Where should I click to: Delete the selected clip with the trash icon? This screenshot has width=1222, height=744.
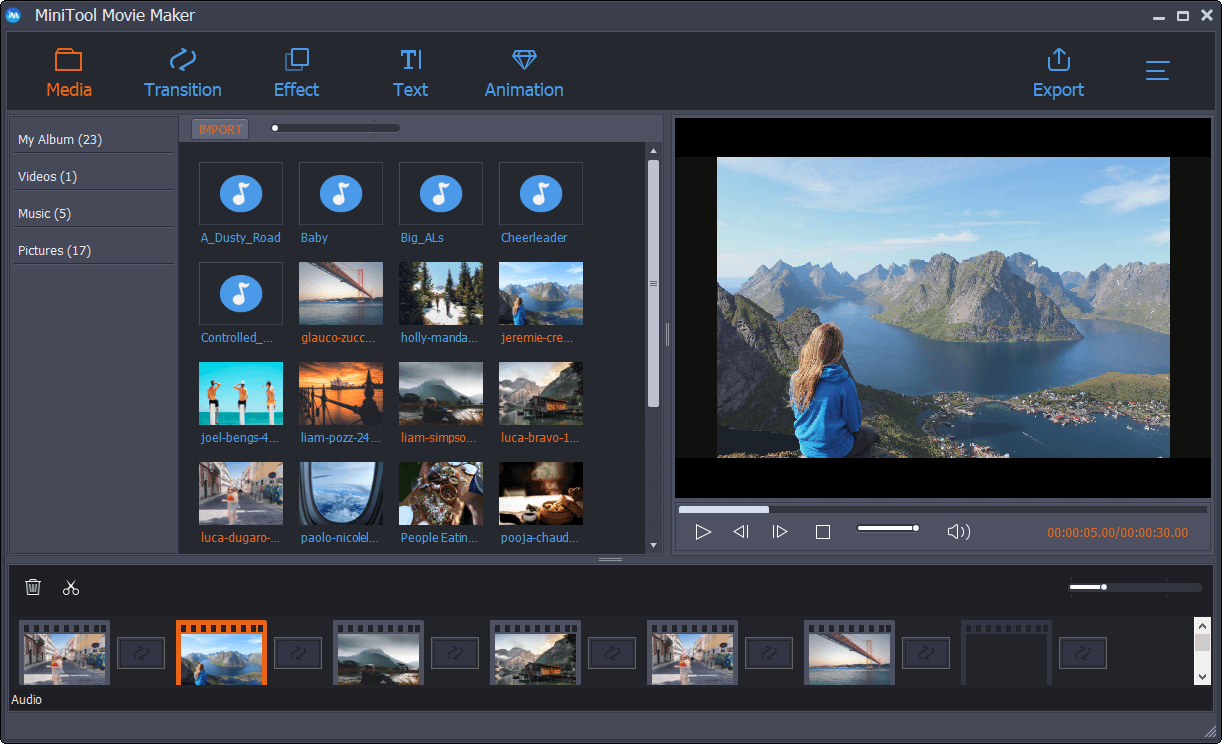pyautogui.click(x=33, y=587)
